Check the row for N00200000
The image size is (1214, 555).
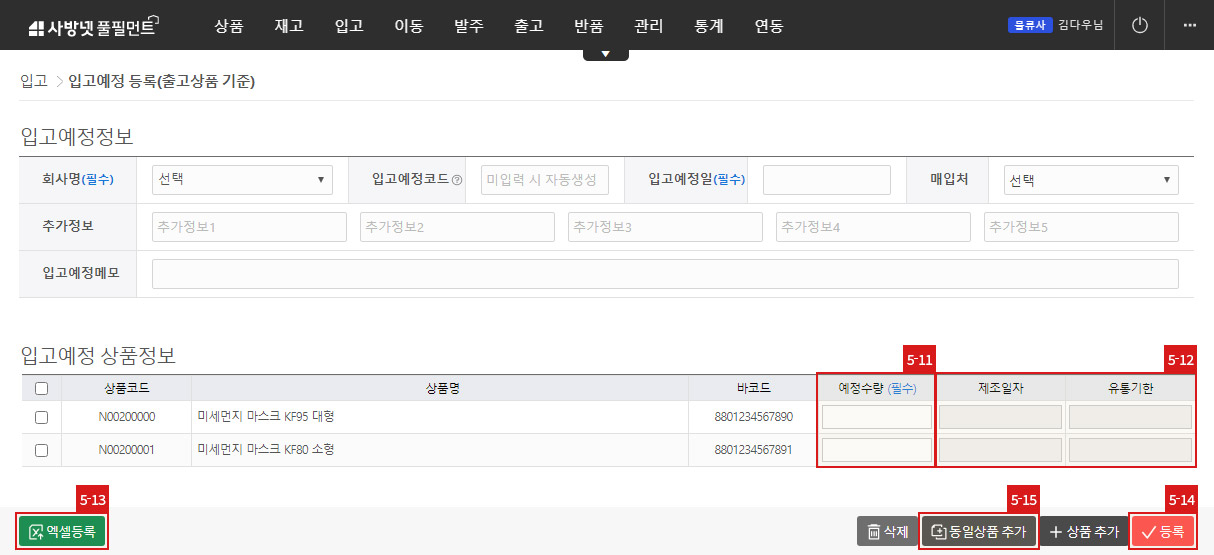(41, 417)
